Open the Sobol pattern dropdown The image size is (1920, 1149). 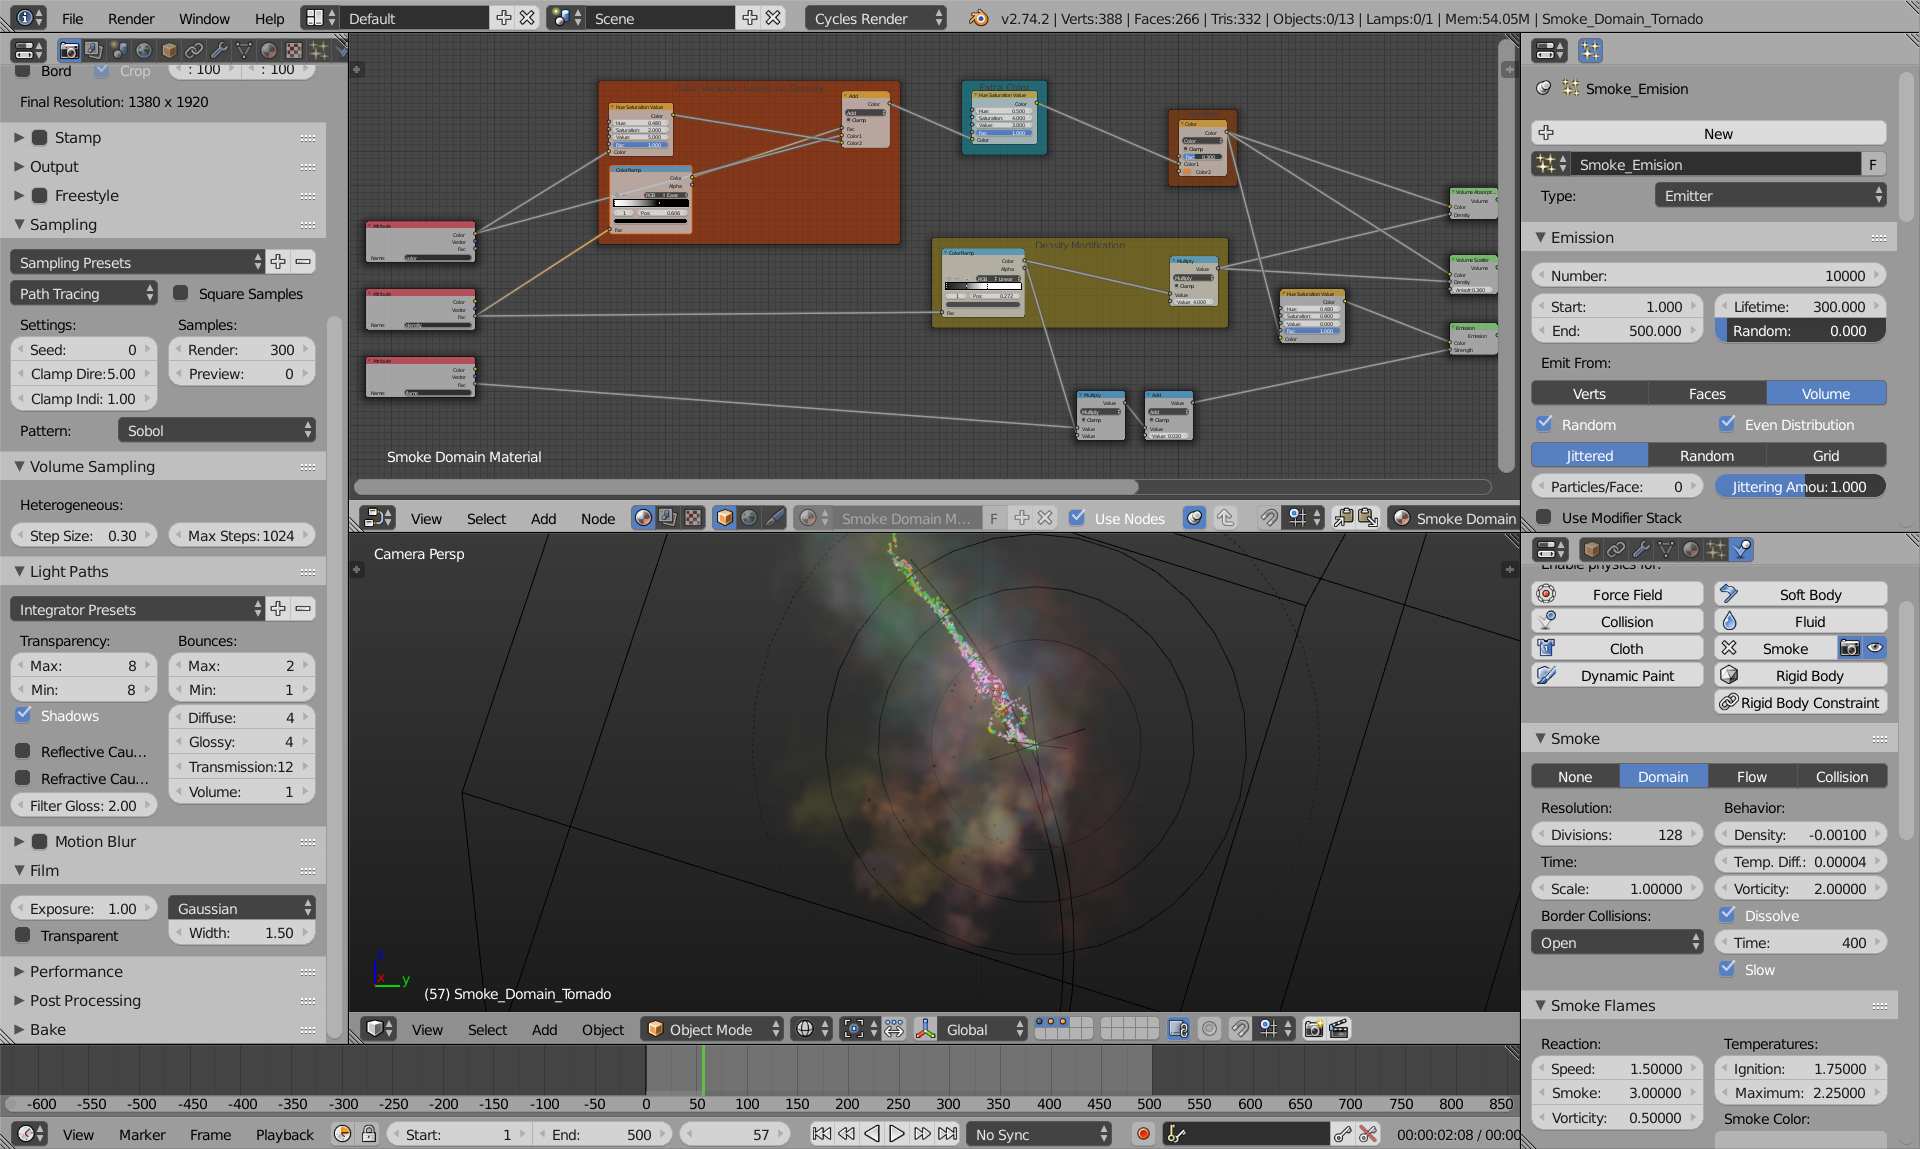tap(217, 430)
